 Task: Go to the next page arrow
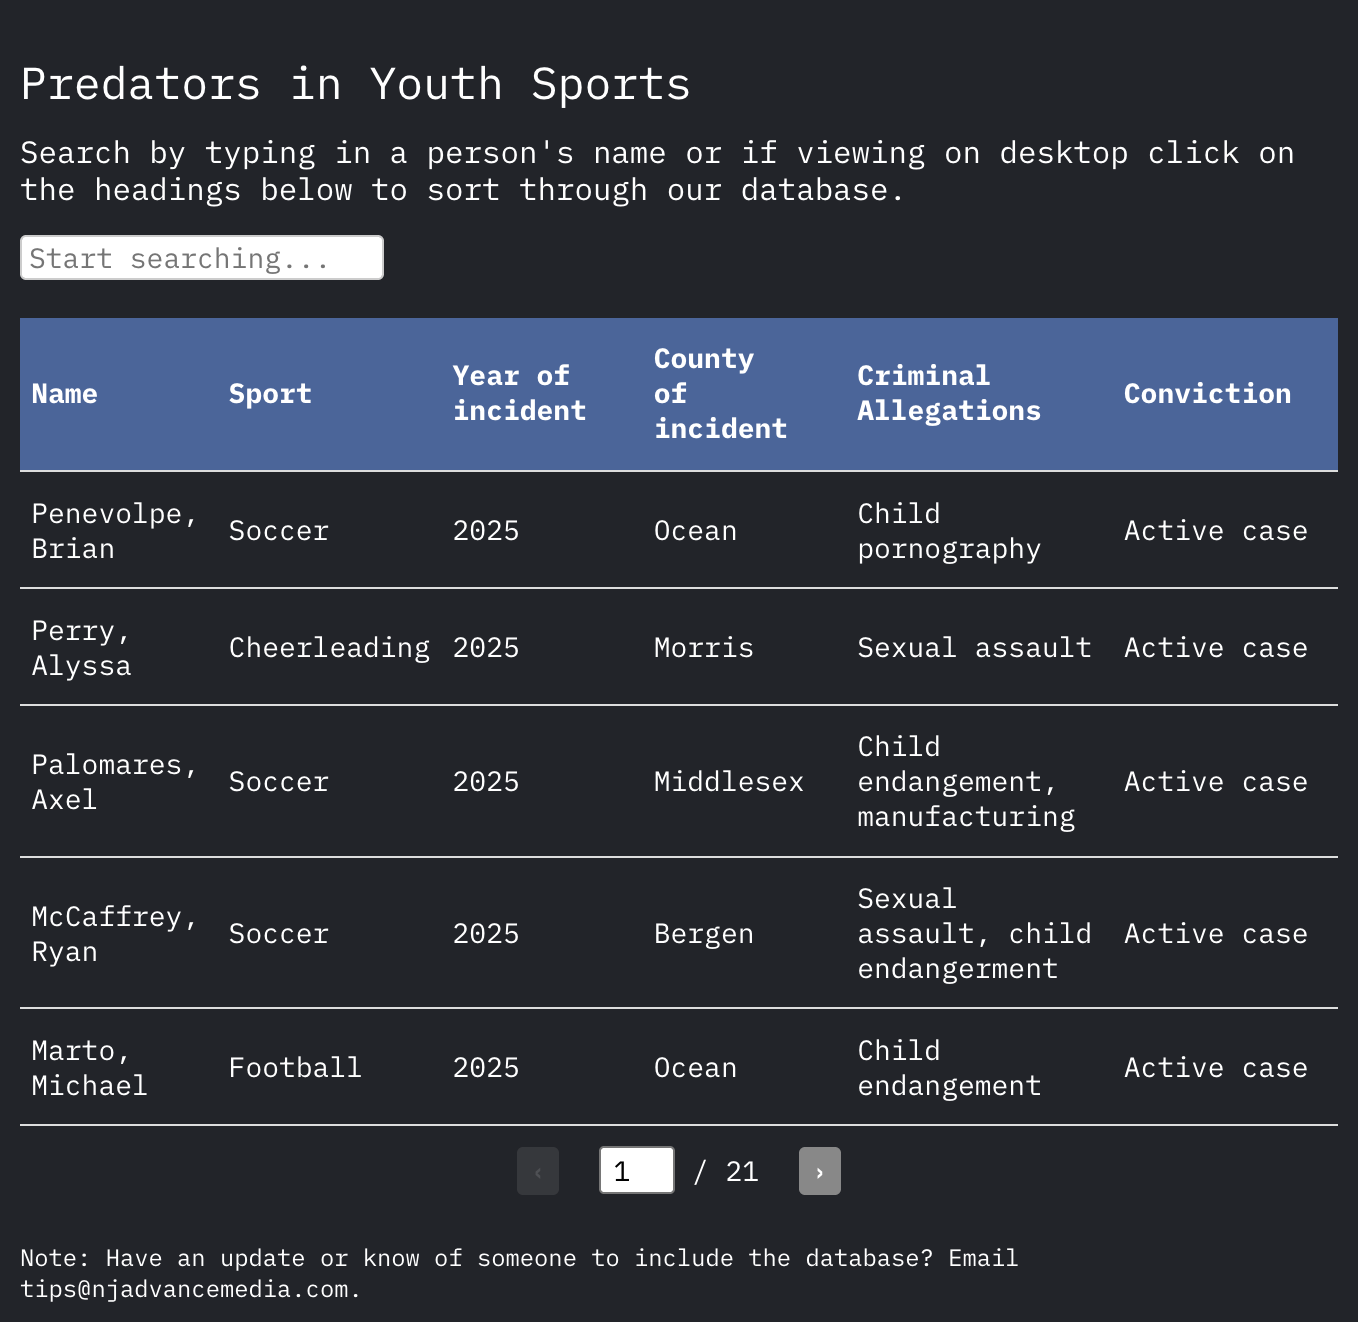tap(819, 1171)
